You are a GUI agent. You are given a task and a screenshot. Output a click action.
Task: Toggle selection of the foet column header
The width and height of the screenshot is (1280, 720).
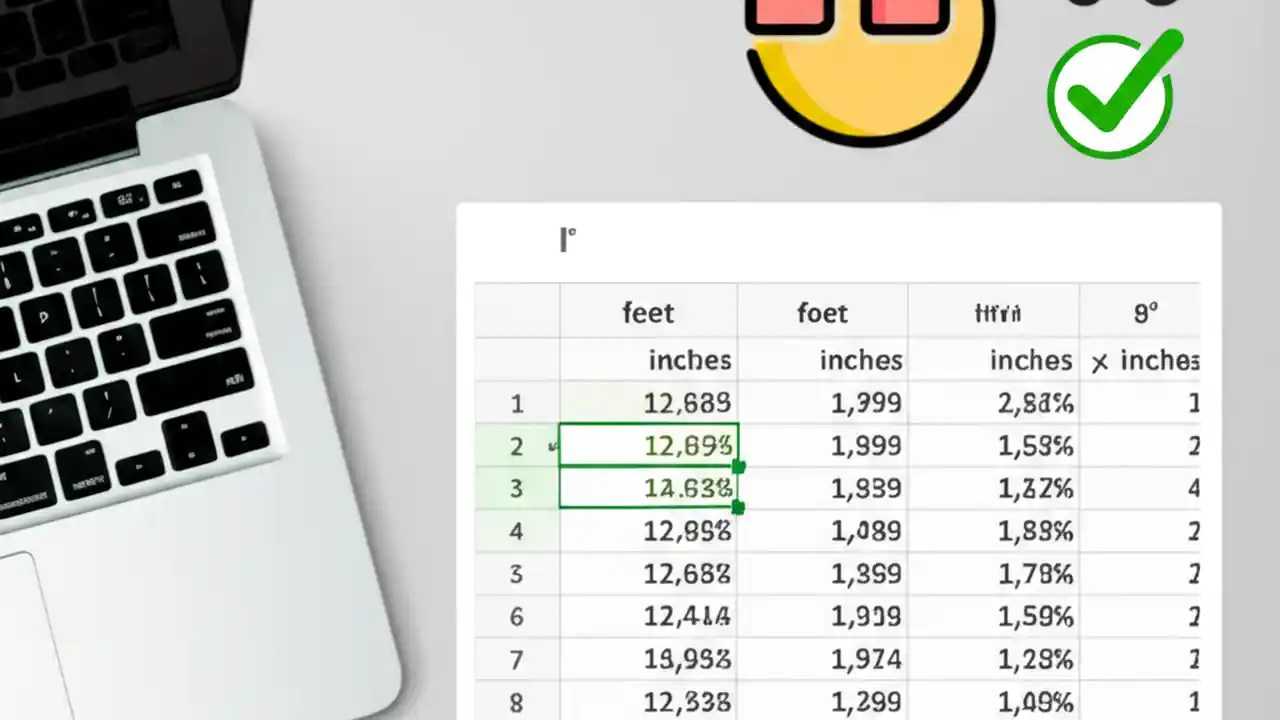822,312
